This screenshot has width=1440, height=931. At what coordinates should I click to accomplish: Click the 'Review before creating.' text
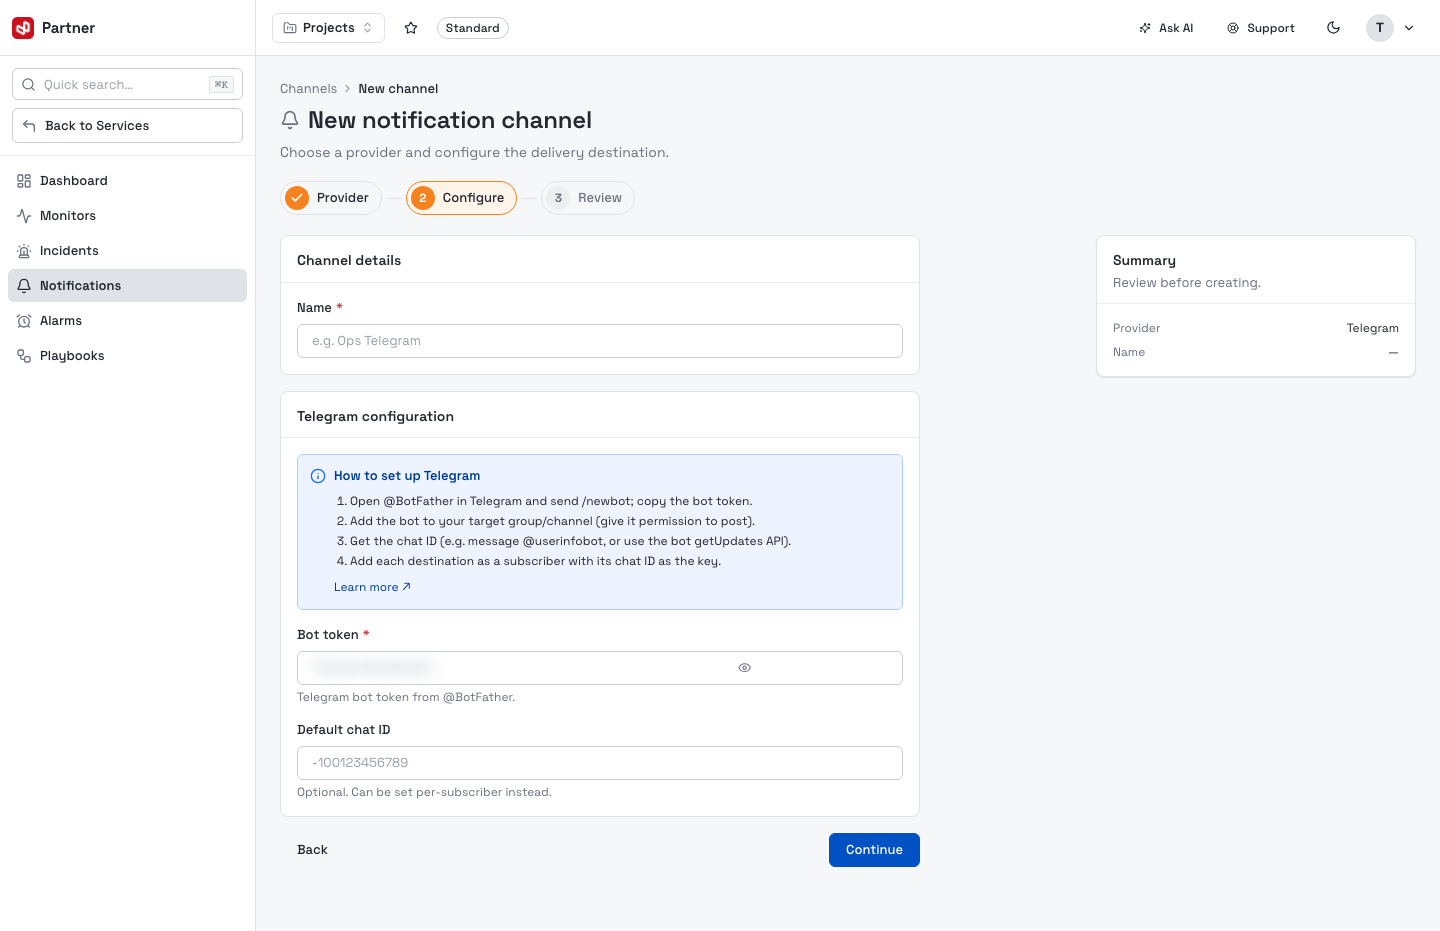[1187, 283]
